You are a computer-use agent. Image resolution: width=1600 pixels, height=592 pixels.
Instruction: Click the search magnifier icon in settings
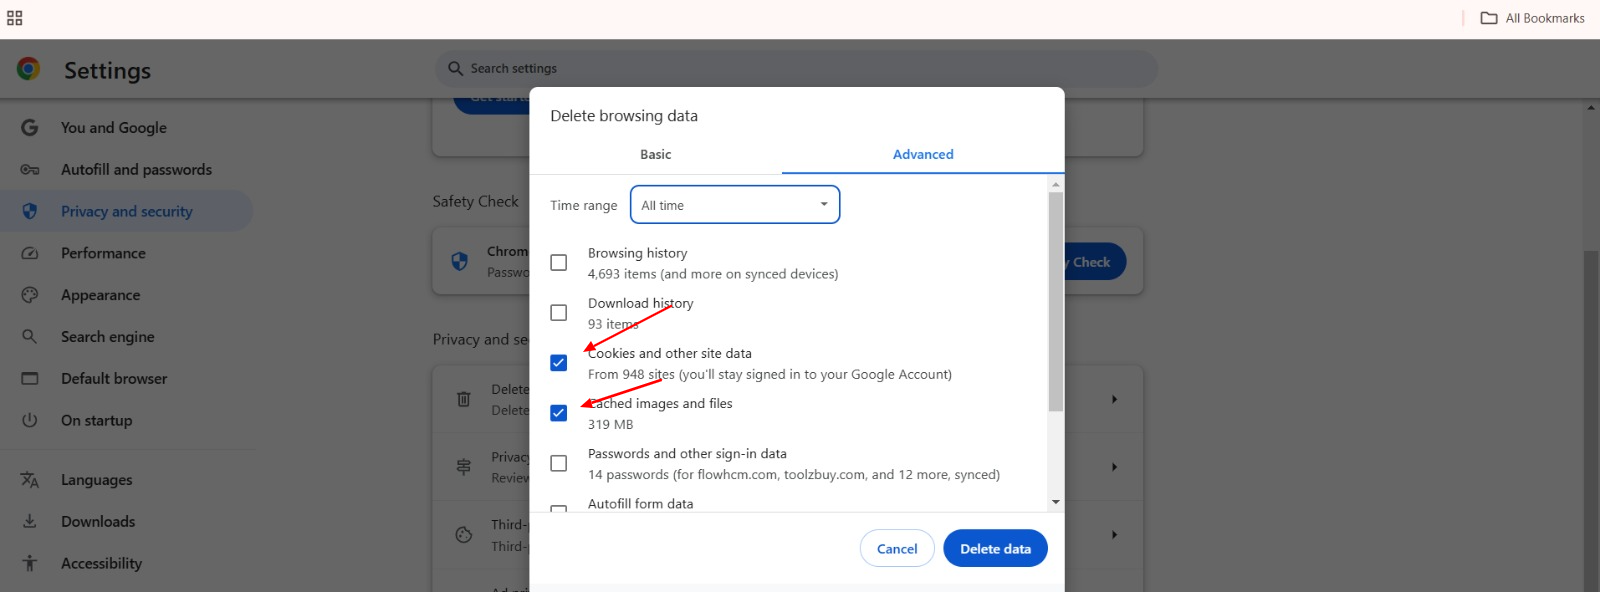[456, 68]
